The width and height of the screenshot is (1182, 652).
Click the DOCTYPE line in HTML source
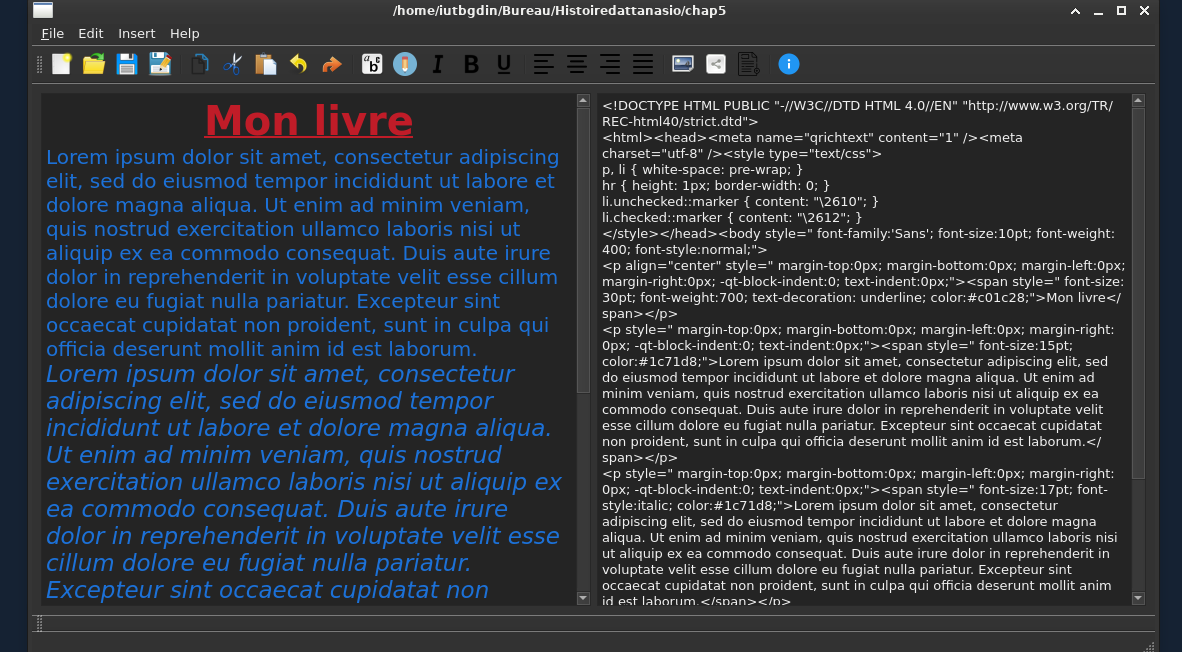point(857,113)
